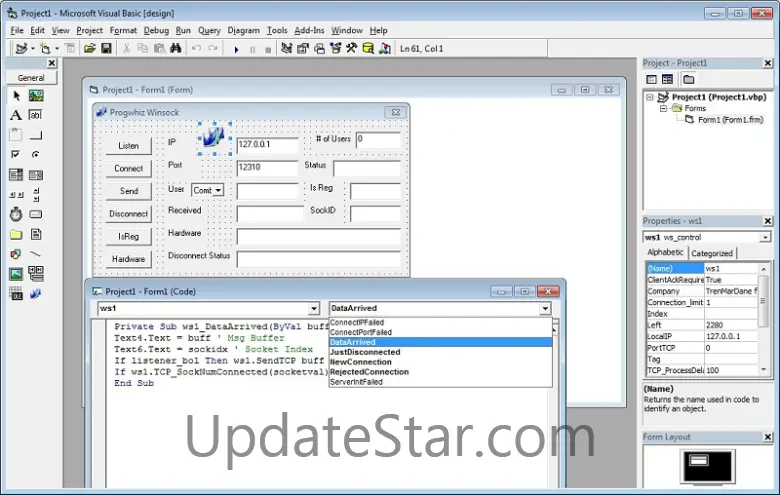Screen dimensions: 780x495
Task: Select the TextBox control tool
Action: point(36,115)
